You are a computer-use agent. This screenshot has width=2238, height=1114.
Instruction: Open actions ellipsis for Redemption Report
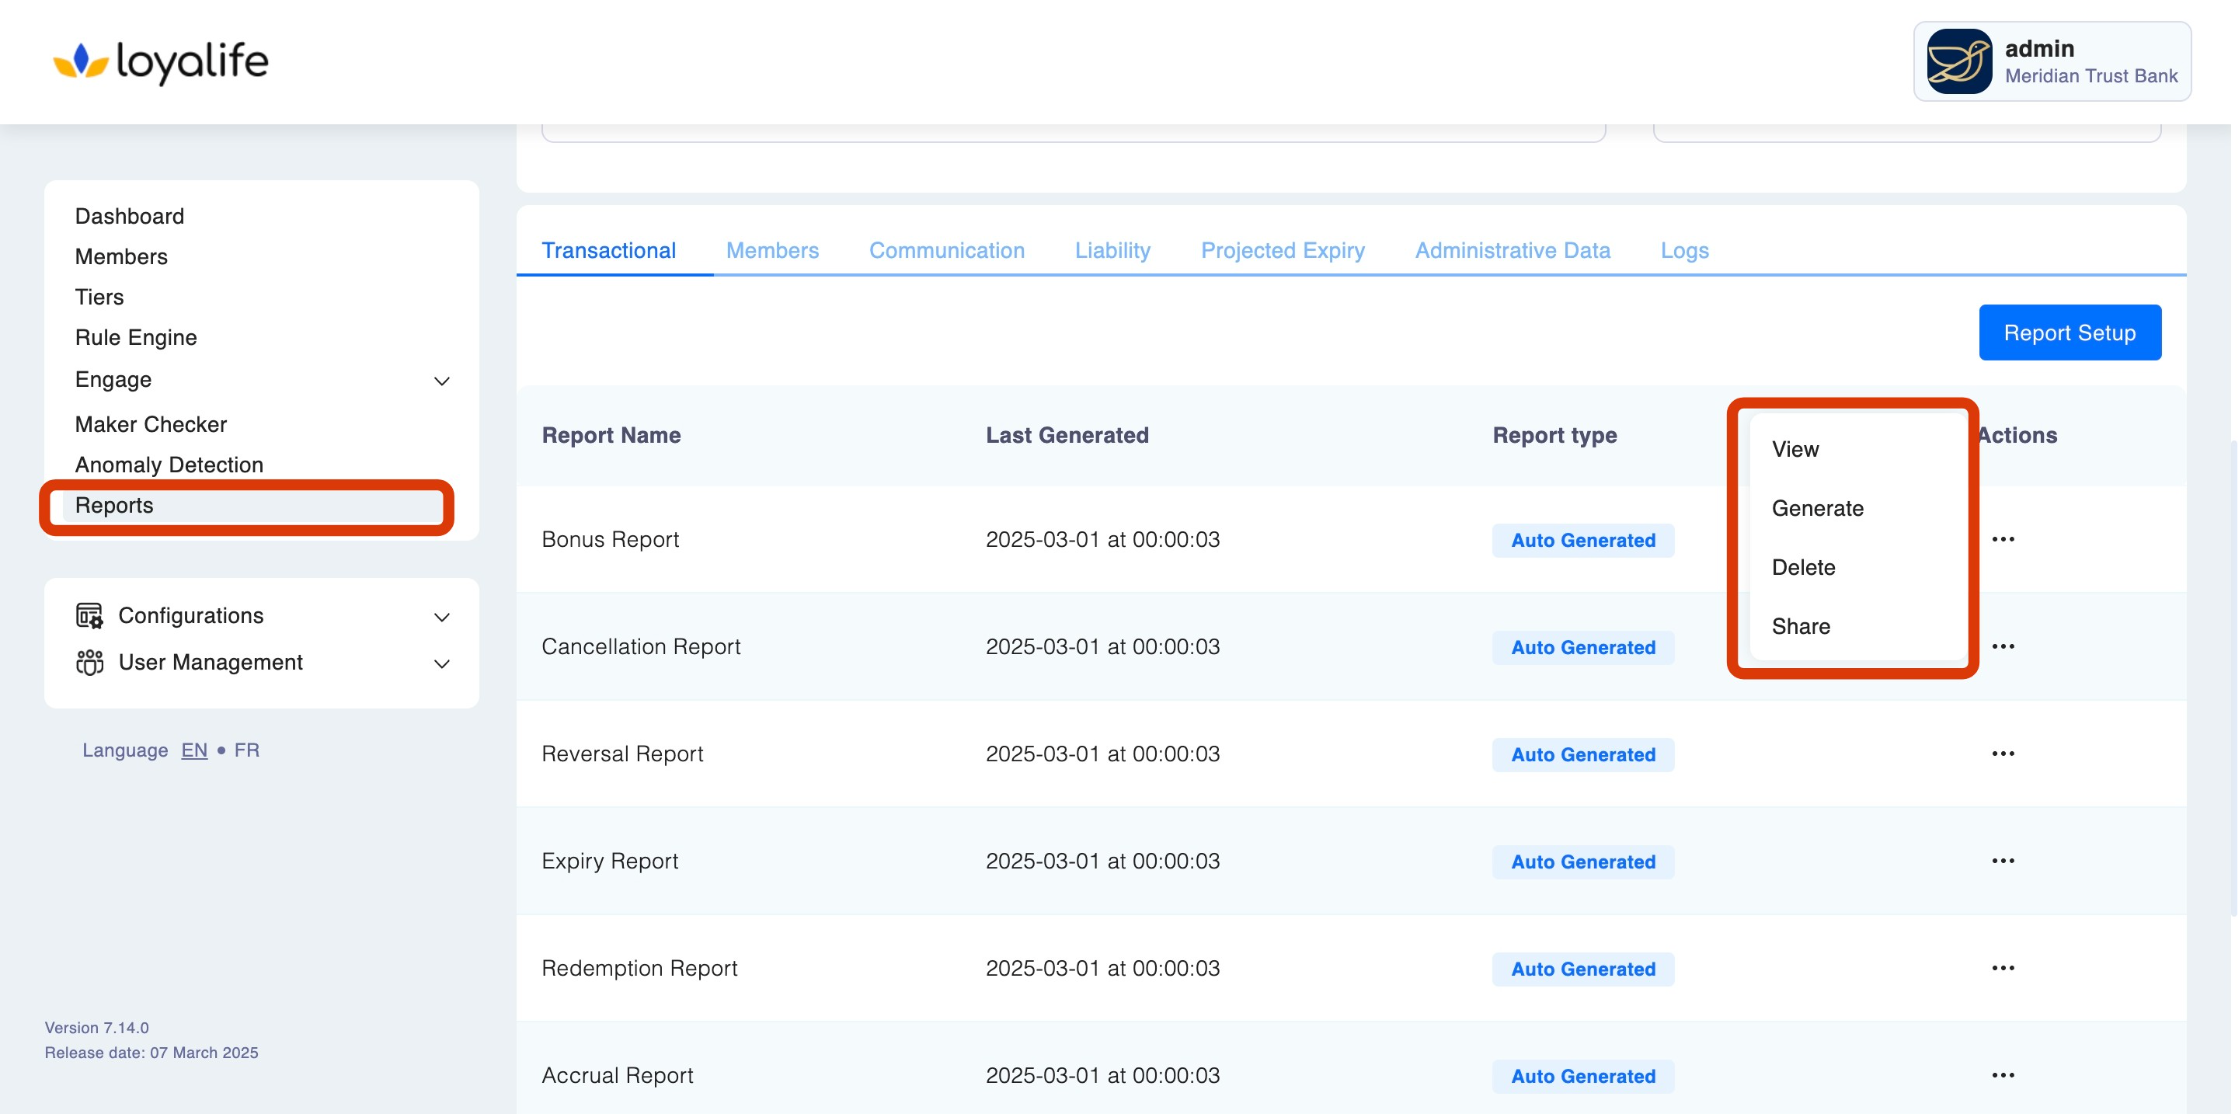[2002, 968]
